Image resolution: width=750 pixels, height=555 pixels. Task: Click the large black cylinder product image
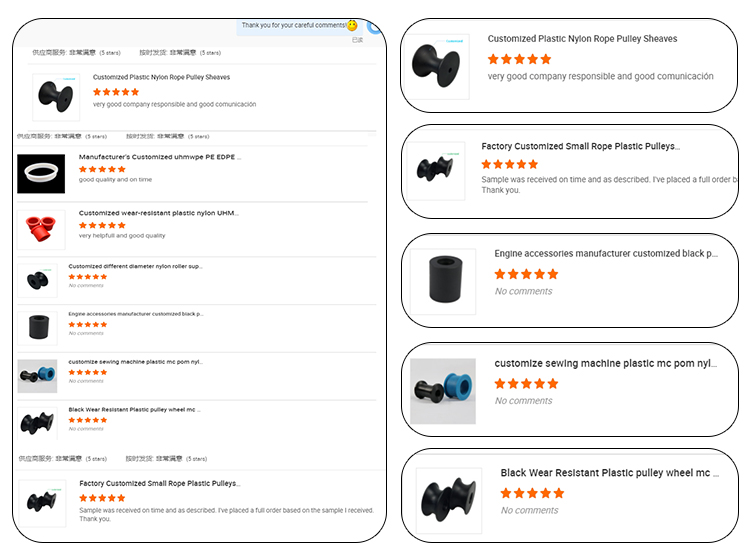pos(443,282)
